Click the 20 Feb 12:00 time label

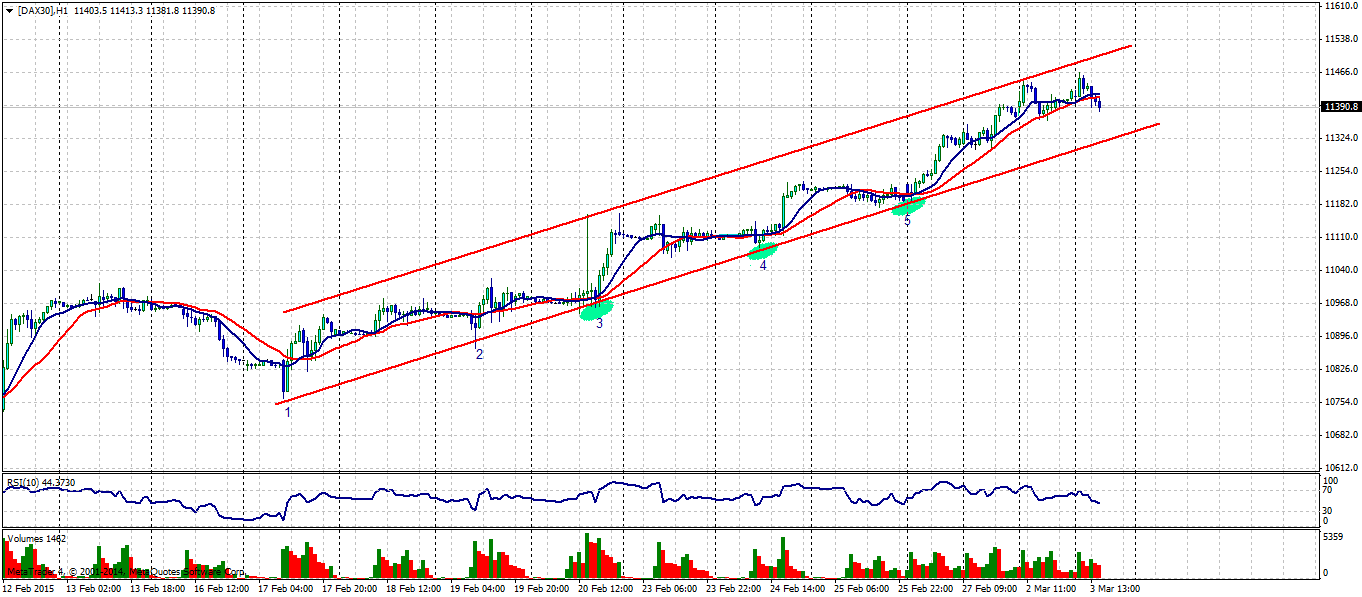tap(605, 590)
